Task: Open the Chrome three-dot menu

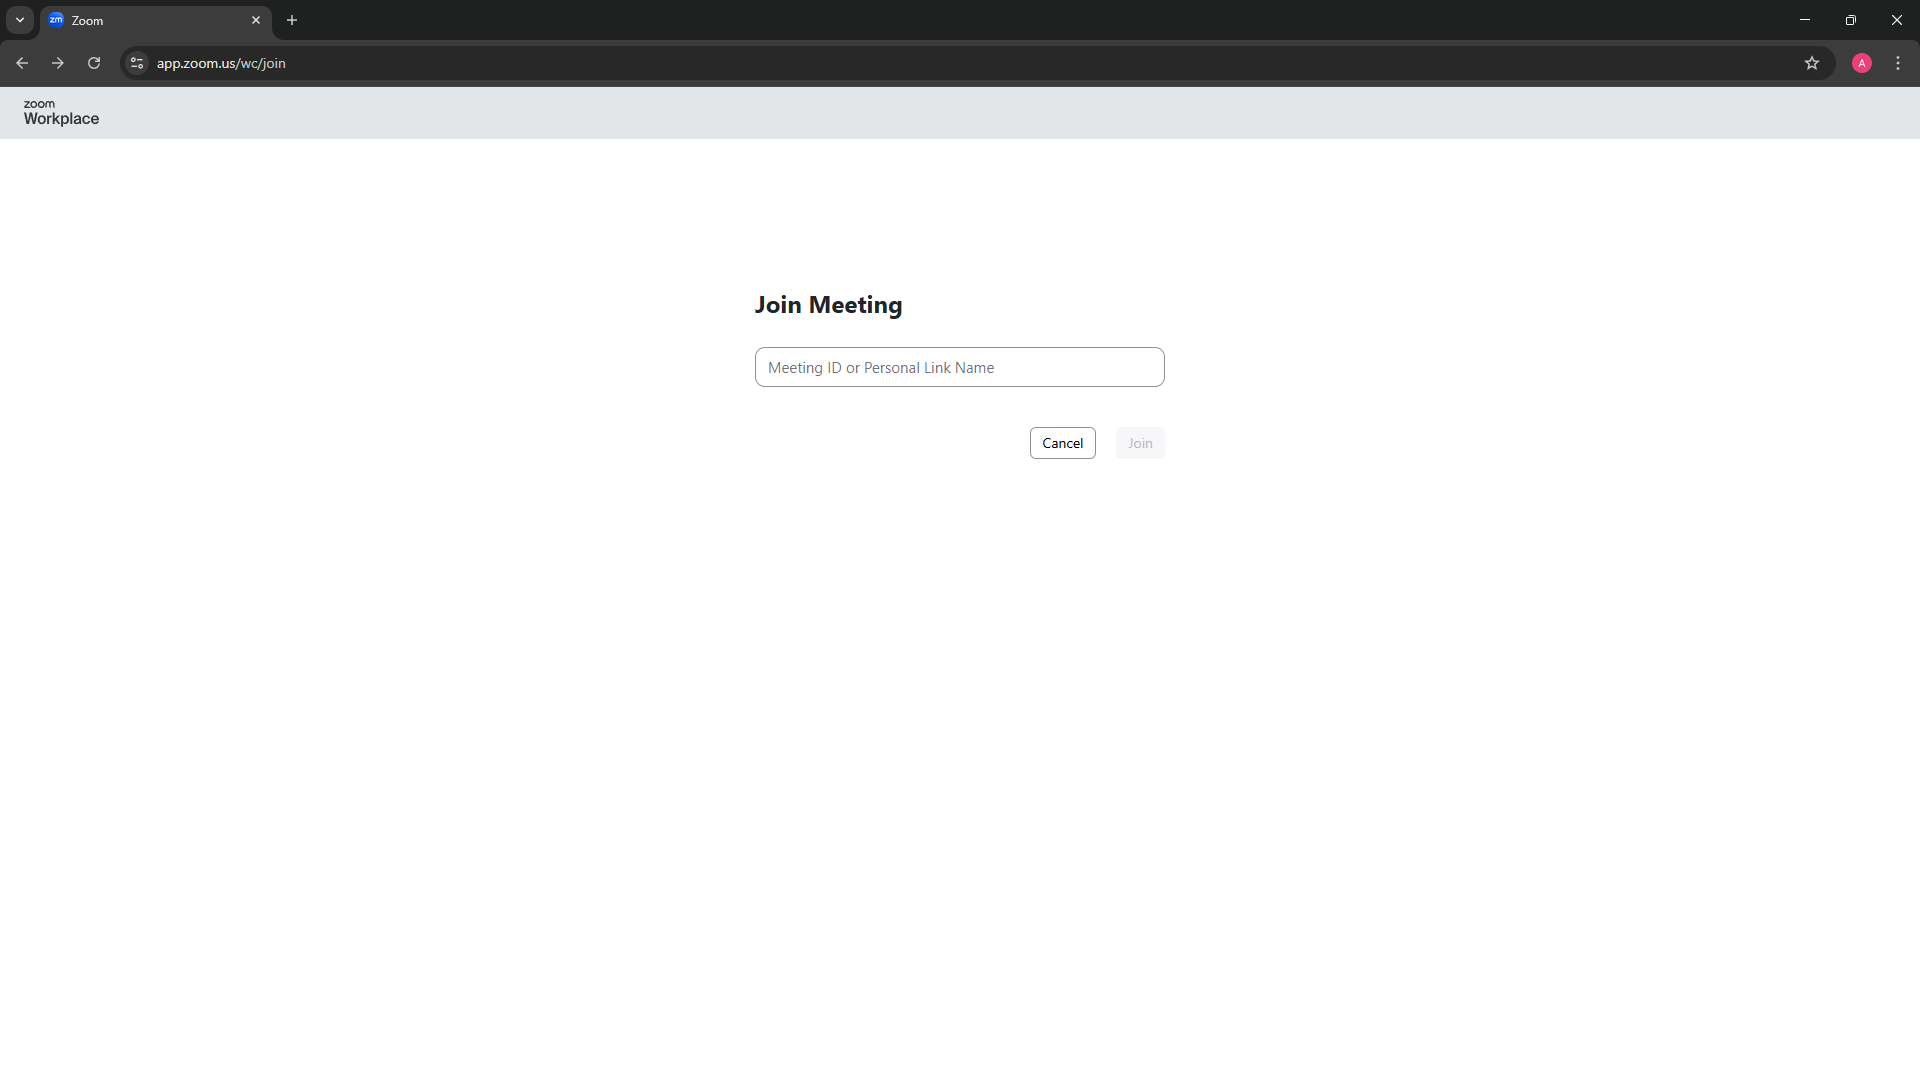Action: [x=1897, y=63]
